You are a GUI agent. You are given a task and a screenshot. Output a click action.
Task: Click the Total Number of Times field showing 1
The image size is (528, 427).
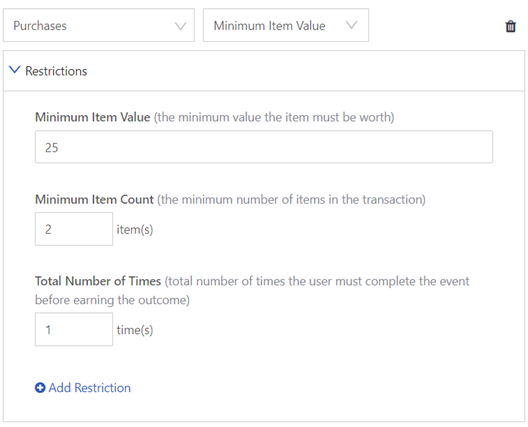(x=74, y=329)
